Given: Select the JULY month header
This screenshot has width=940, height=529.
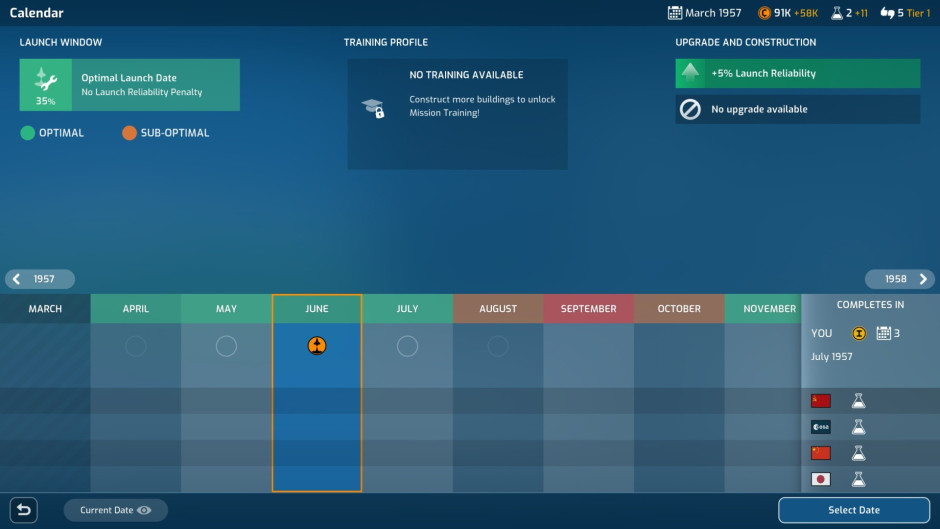Looking at the screenshot, I should [x=407, y=309].
